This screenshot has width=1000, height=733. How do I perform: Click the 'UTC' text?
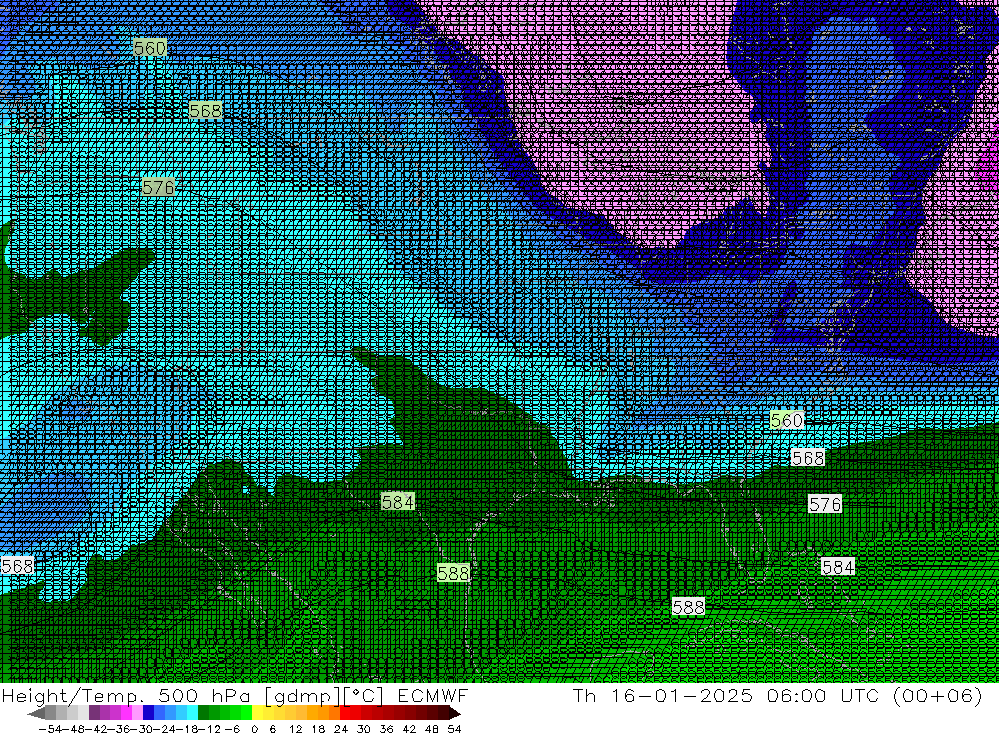(x=860, y=695)
